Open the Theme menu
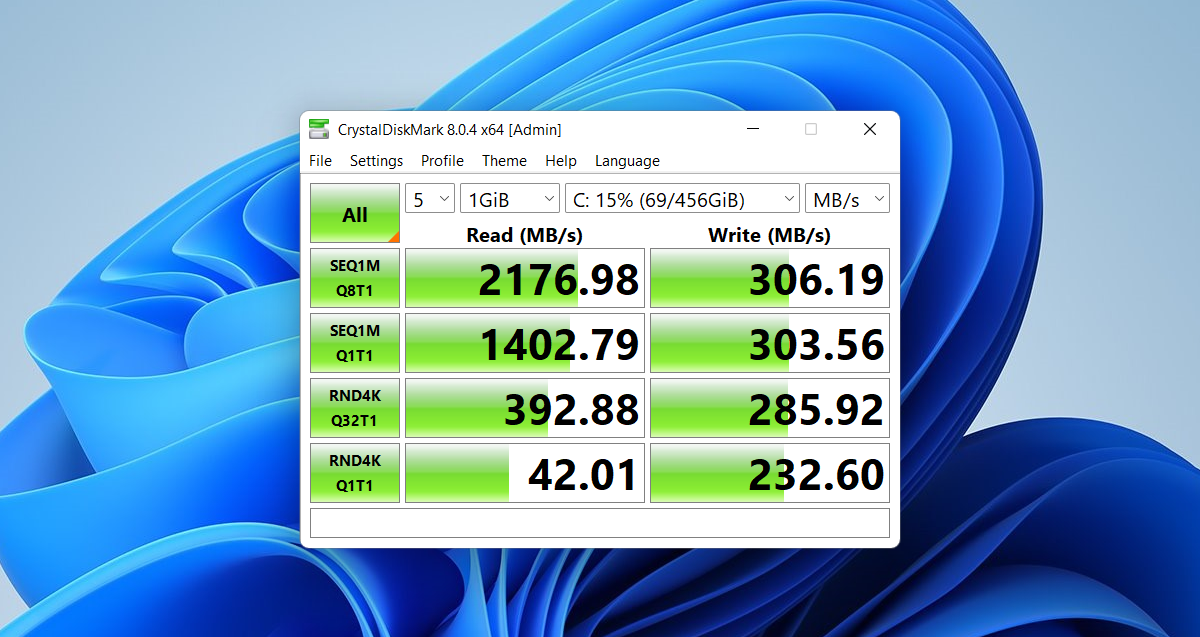The width and height of the screenshot is (1200, 637). (x=504, y=161)
